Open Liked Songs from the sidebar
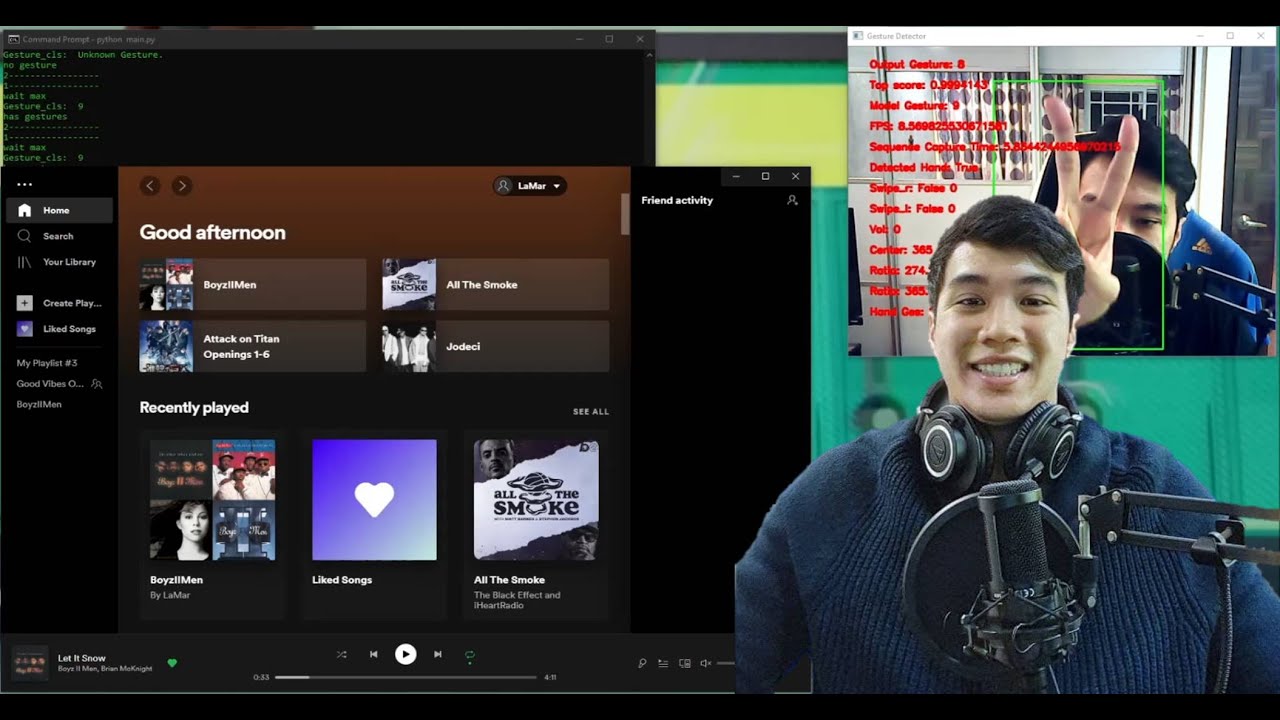1280x720 pixels. (59, 329)
